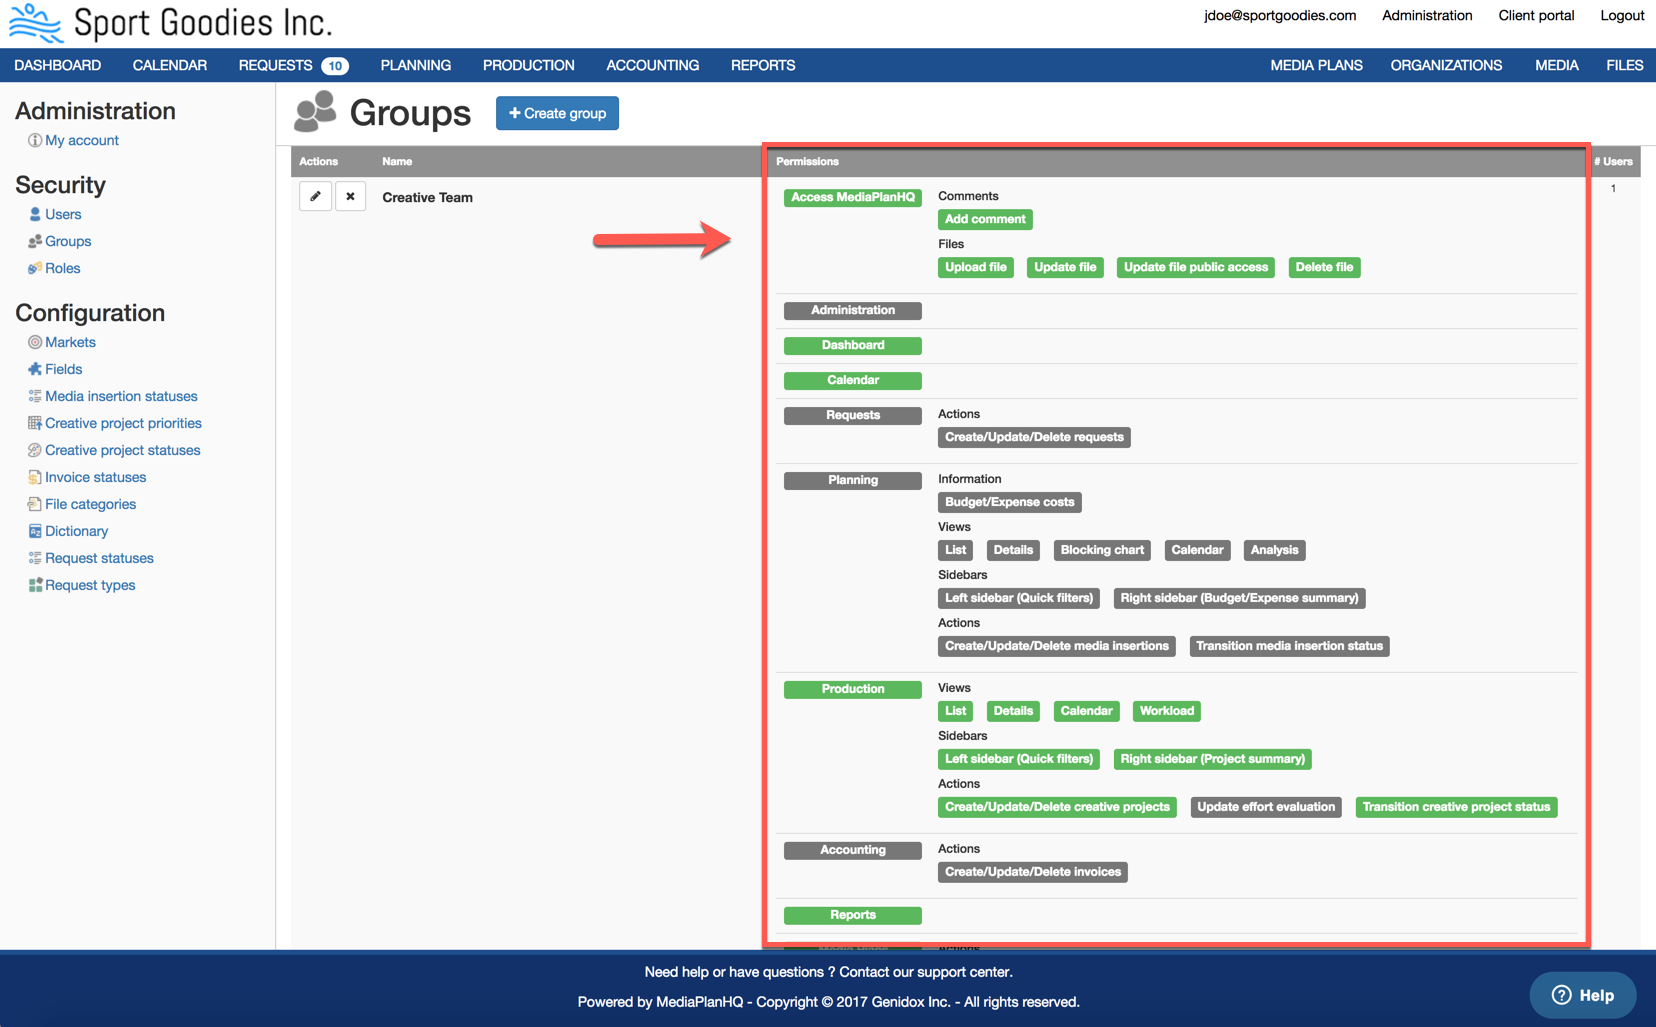Open the Production tab in navigation bar
1656x1027 pixels.
528,65
